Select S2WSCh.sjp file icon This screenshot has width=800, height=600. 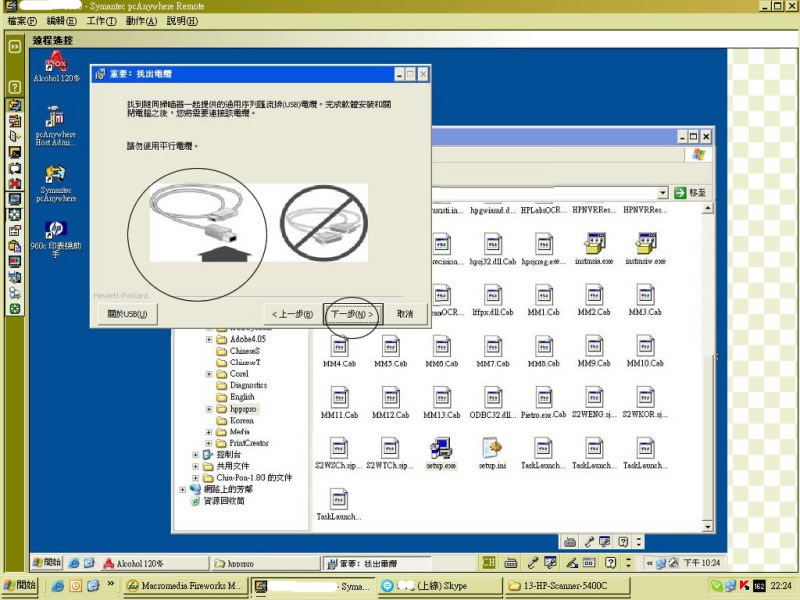point(339,454)
